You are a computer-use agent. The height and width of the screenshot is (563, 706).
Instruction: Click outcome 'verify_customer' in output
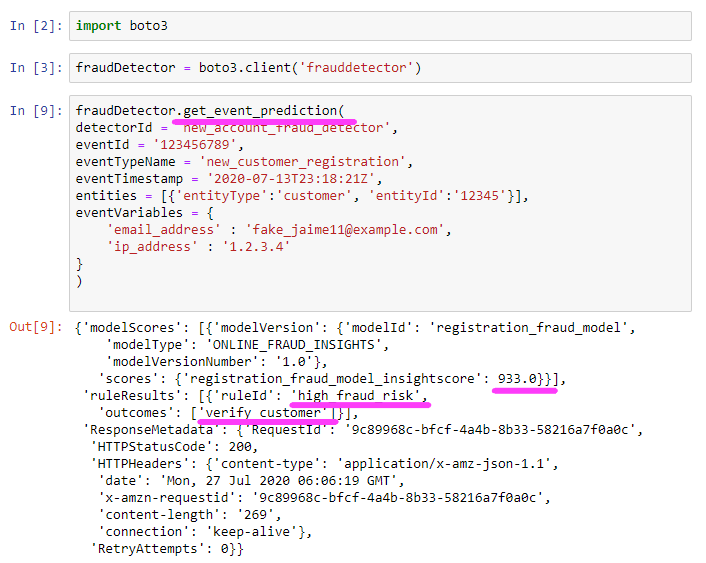pos(263,413)
